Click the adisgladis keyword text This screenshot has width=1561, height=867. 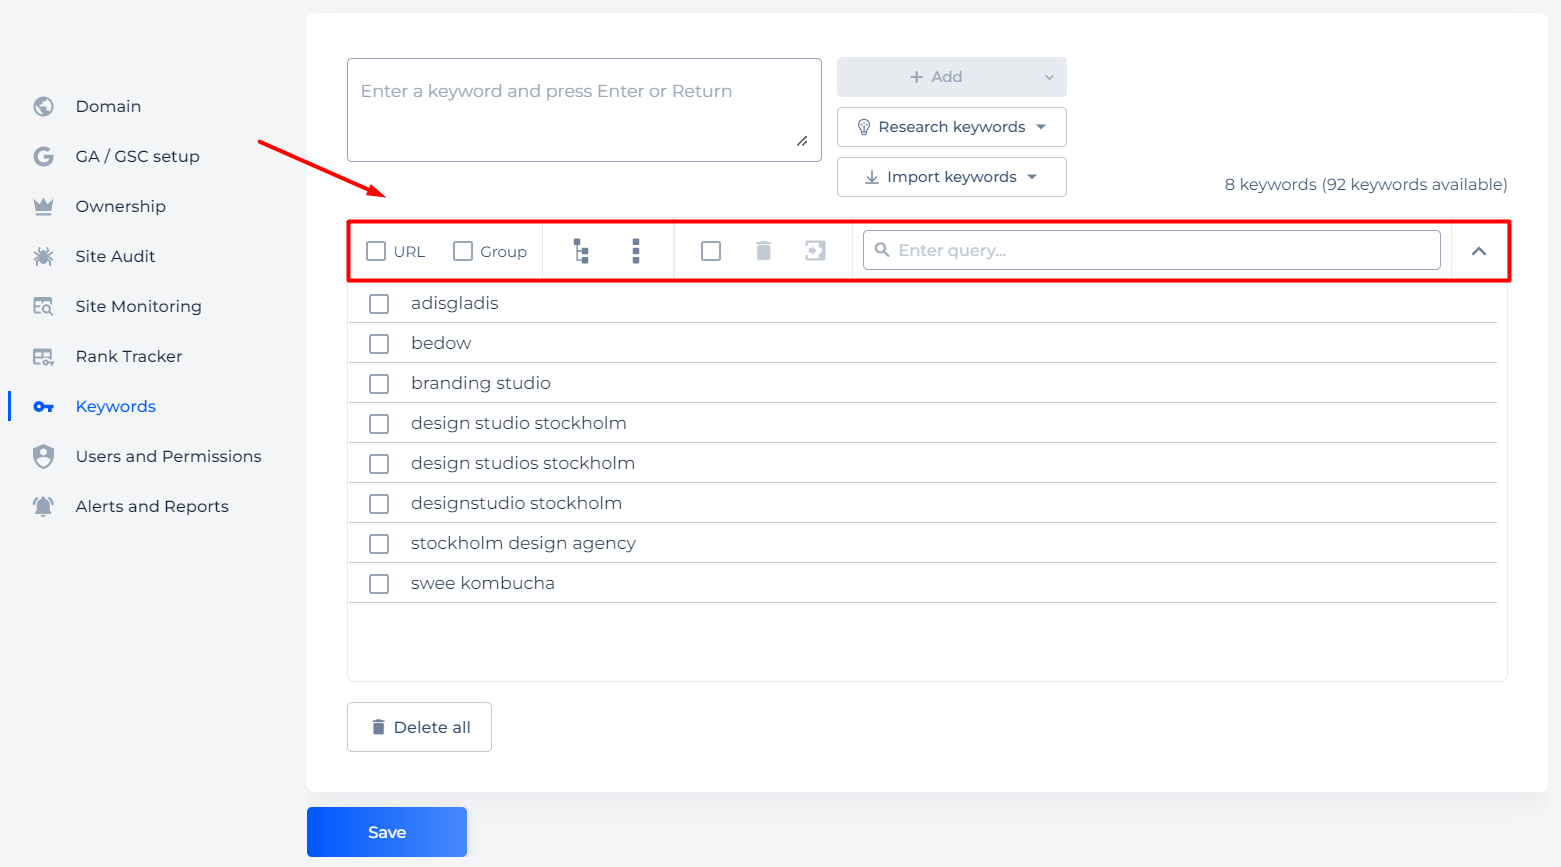(x=455, y=303)
